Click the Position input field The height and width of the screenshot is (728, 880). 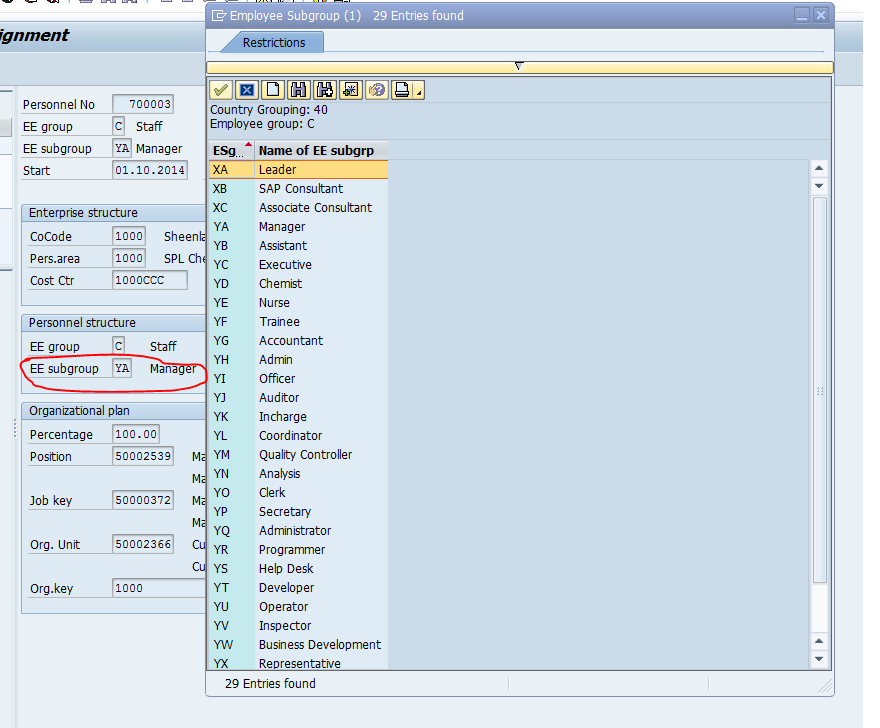coord(143,457)
